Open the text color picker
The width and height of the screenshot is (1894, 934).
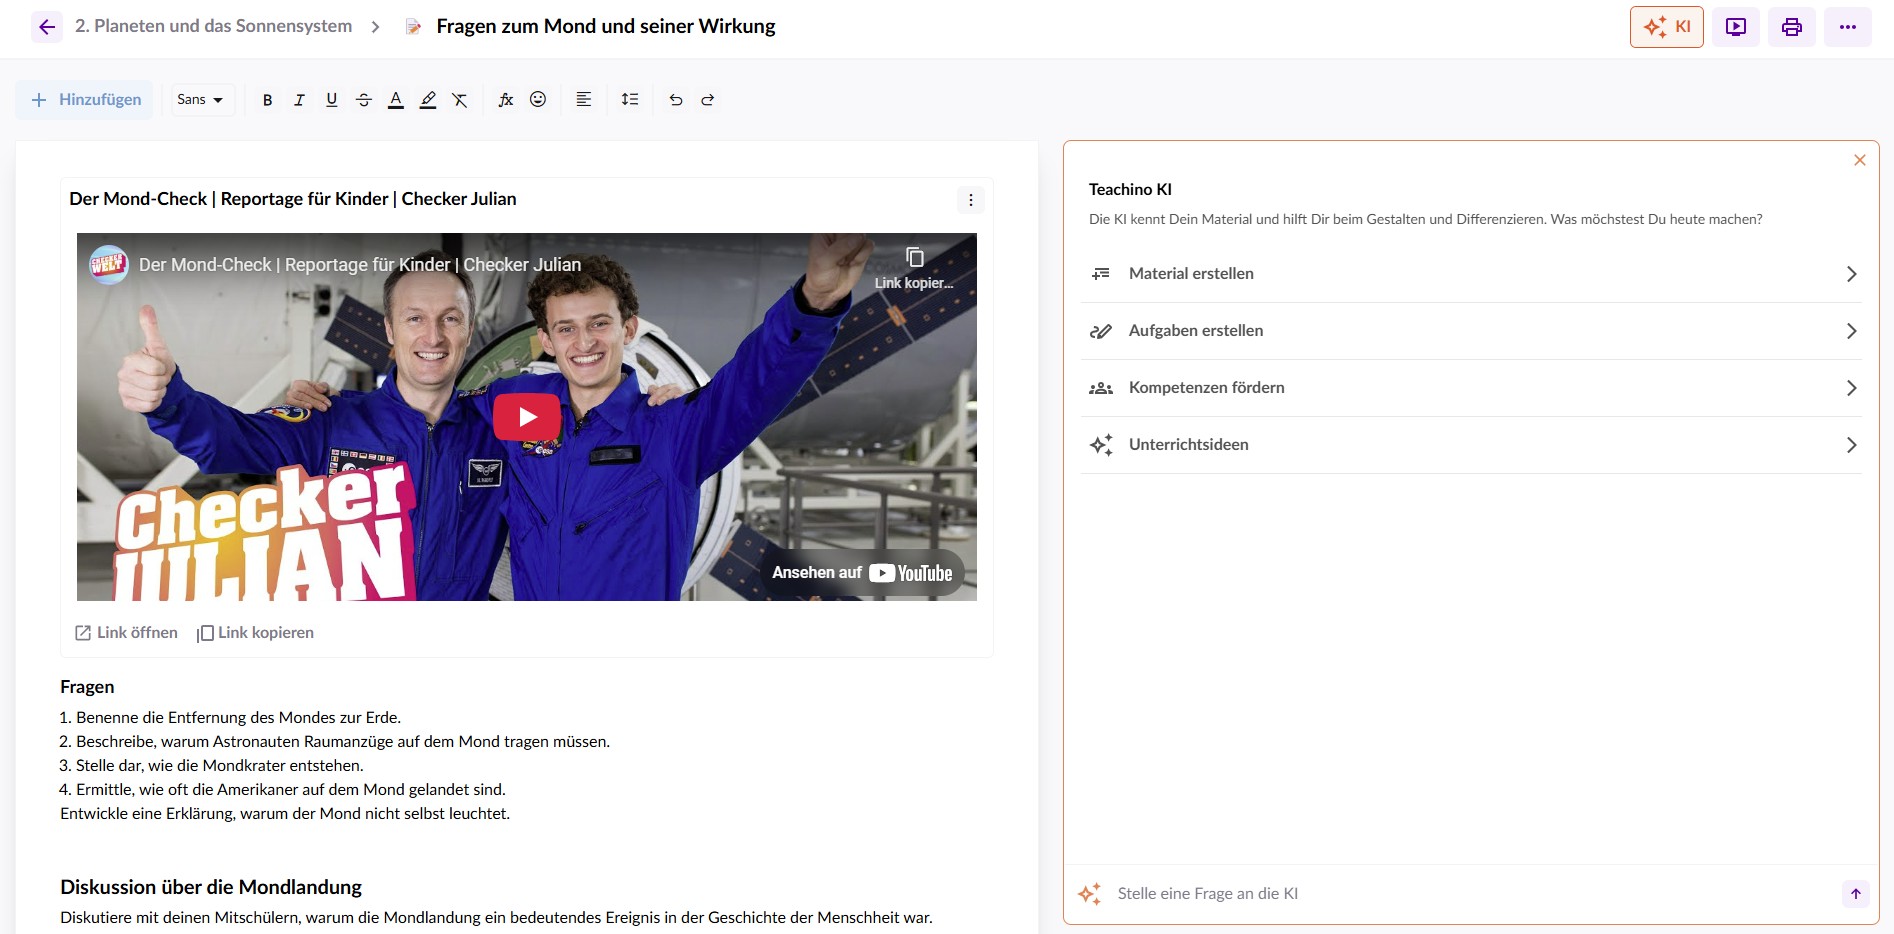click(396, 100)
